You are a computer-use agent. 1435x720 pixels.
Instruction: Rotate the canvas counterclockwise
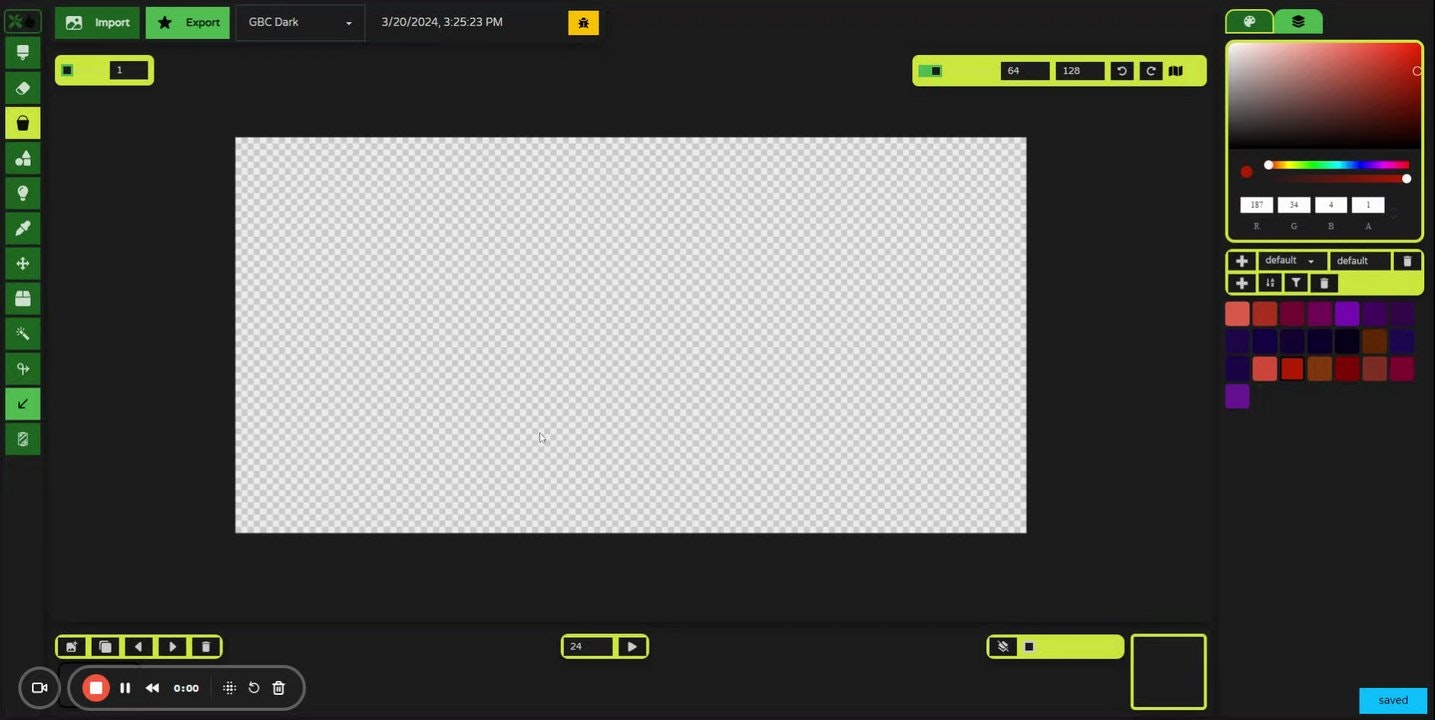point(1121,70)
